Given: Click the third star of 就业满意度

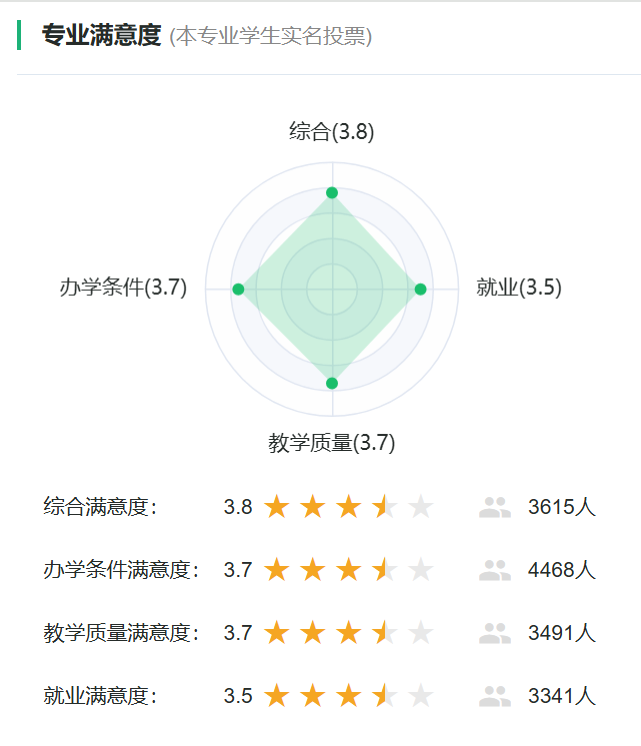Looking at the screenshot, I should (x=349, y=696).
